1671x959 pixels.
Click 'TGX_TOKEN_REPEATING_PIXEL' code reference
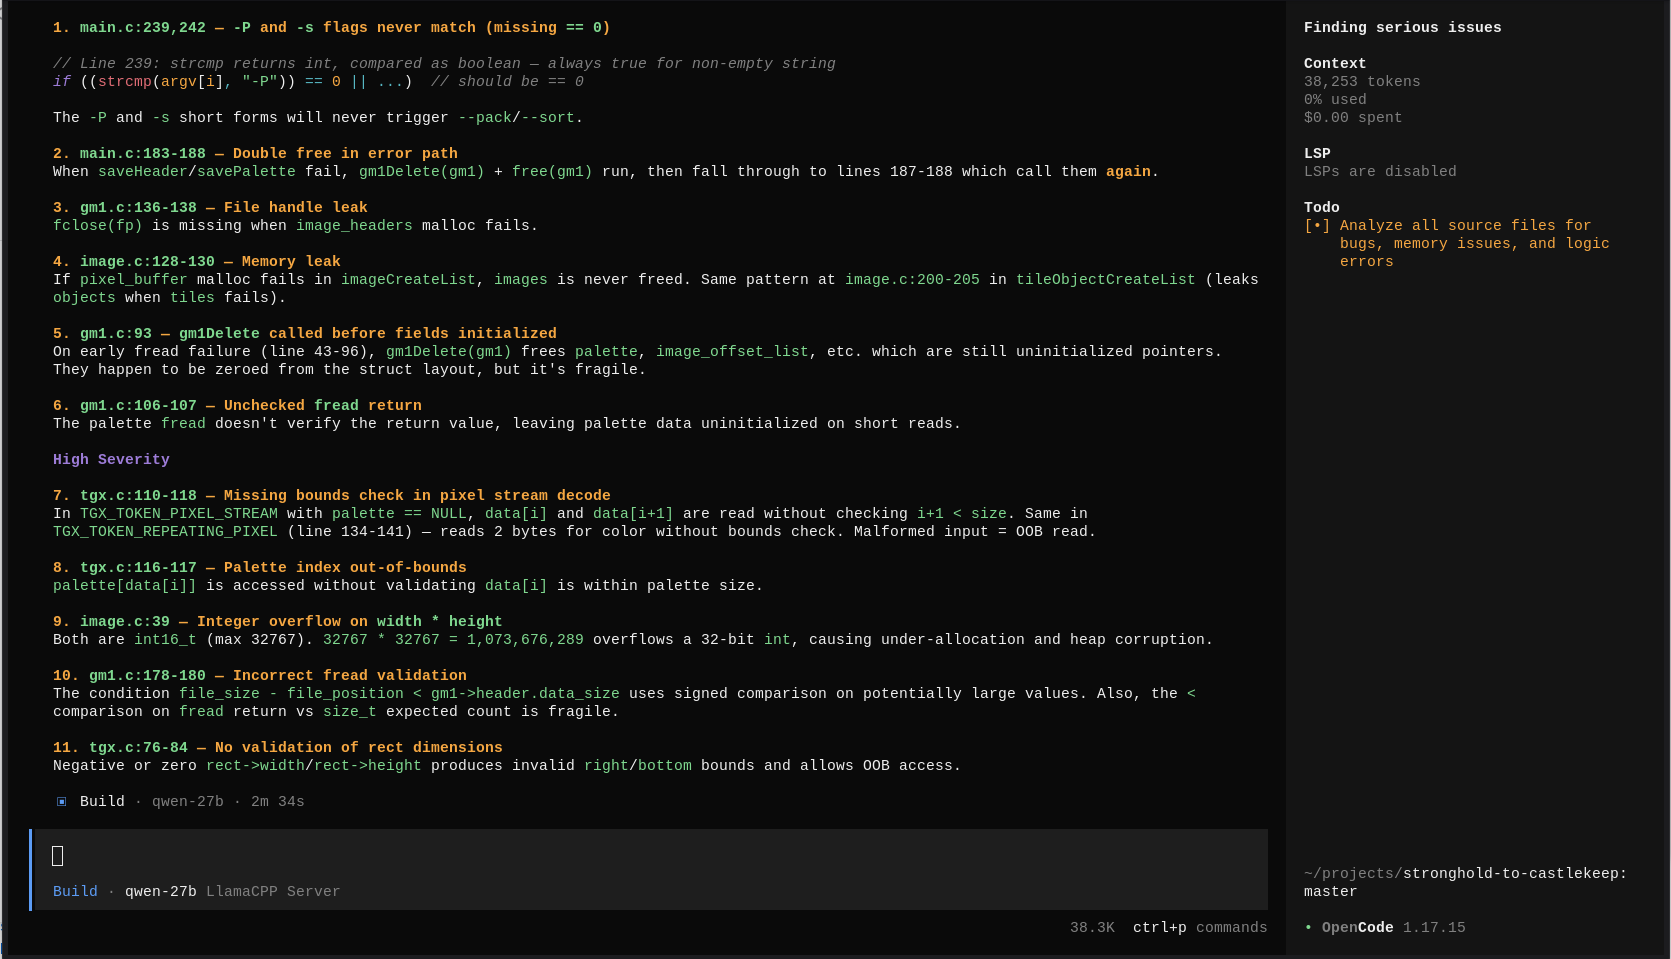(165, 532)
